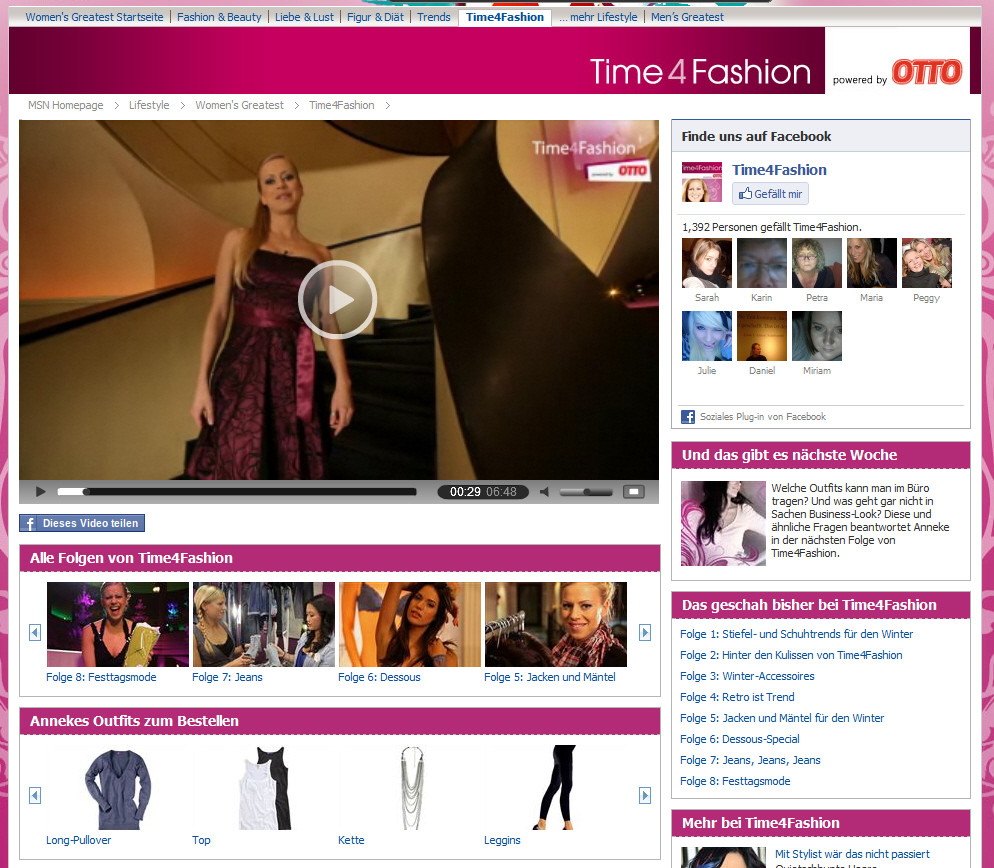Open thumbnail for Folge 5: Jacken und Mäntel
This screenshot has width=994, height=868.
556,625
